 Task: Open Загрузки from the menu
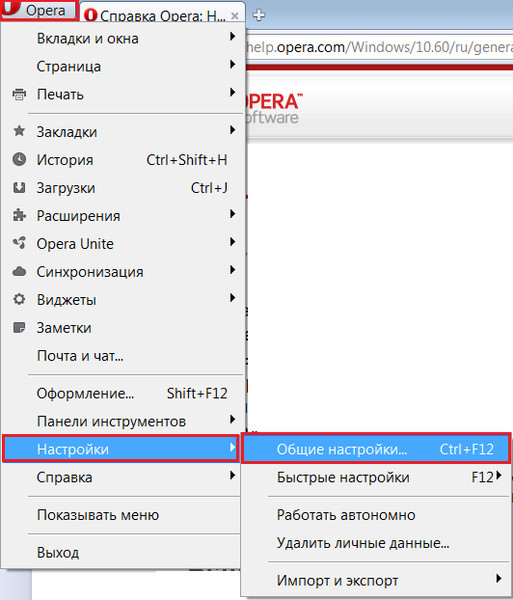click(122, 188)
